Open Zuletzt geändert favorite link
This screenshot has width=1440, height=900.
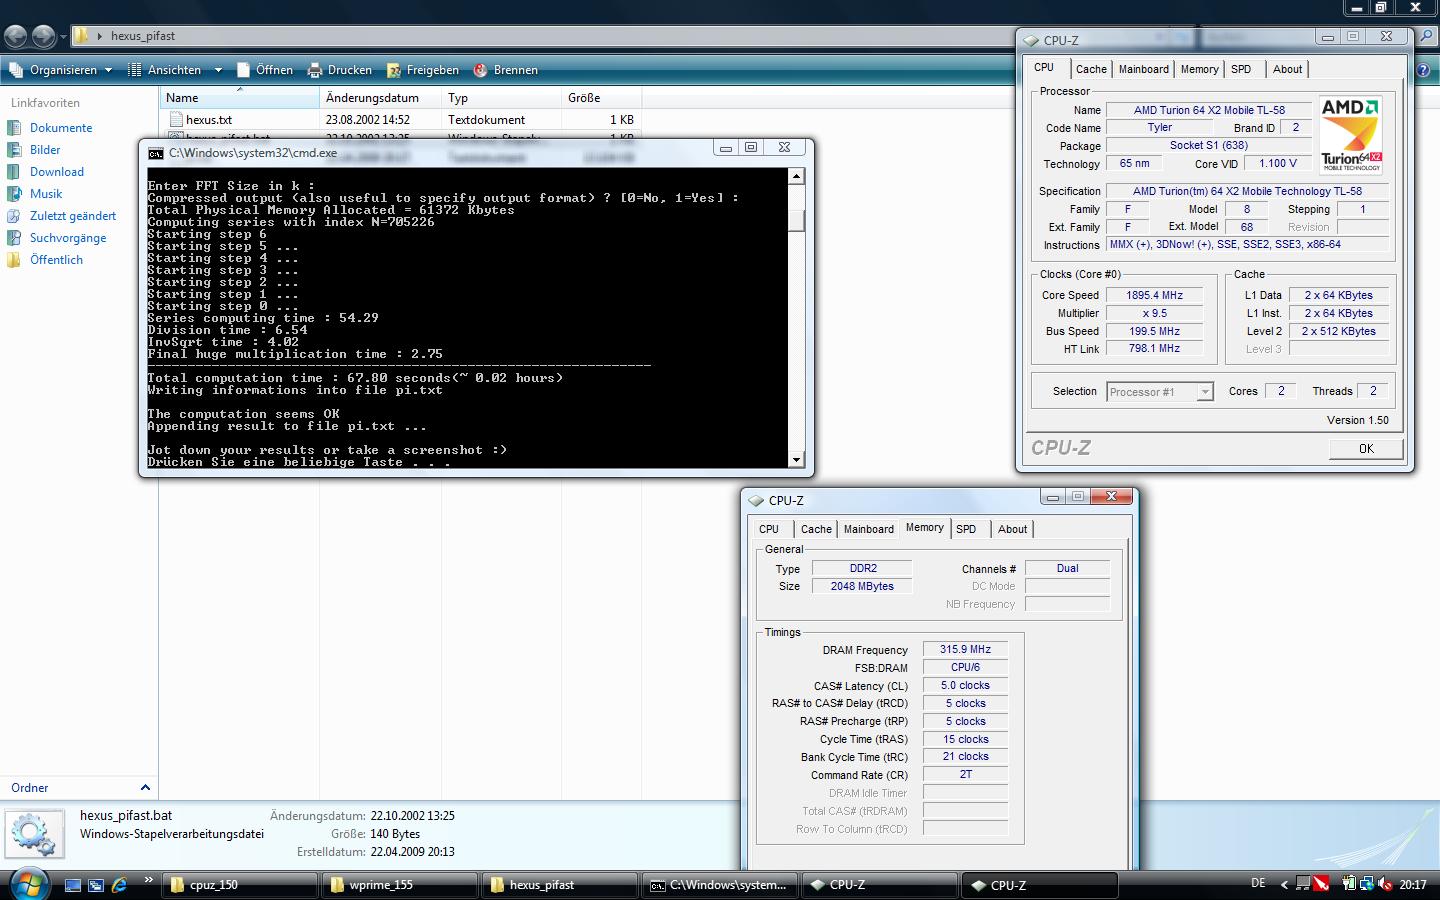73,216
